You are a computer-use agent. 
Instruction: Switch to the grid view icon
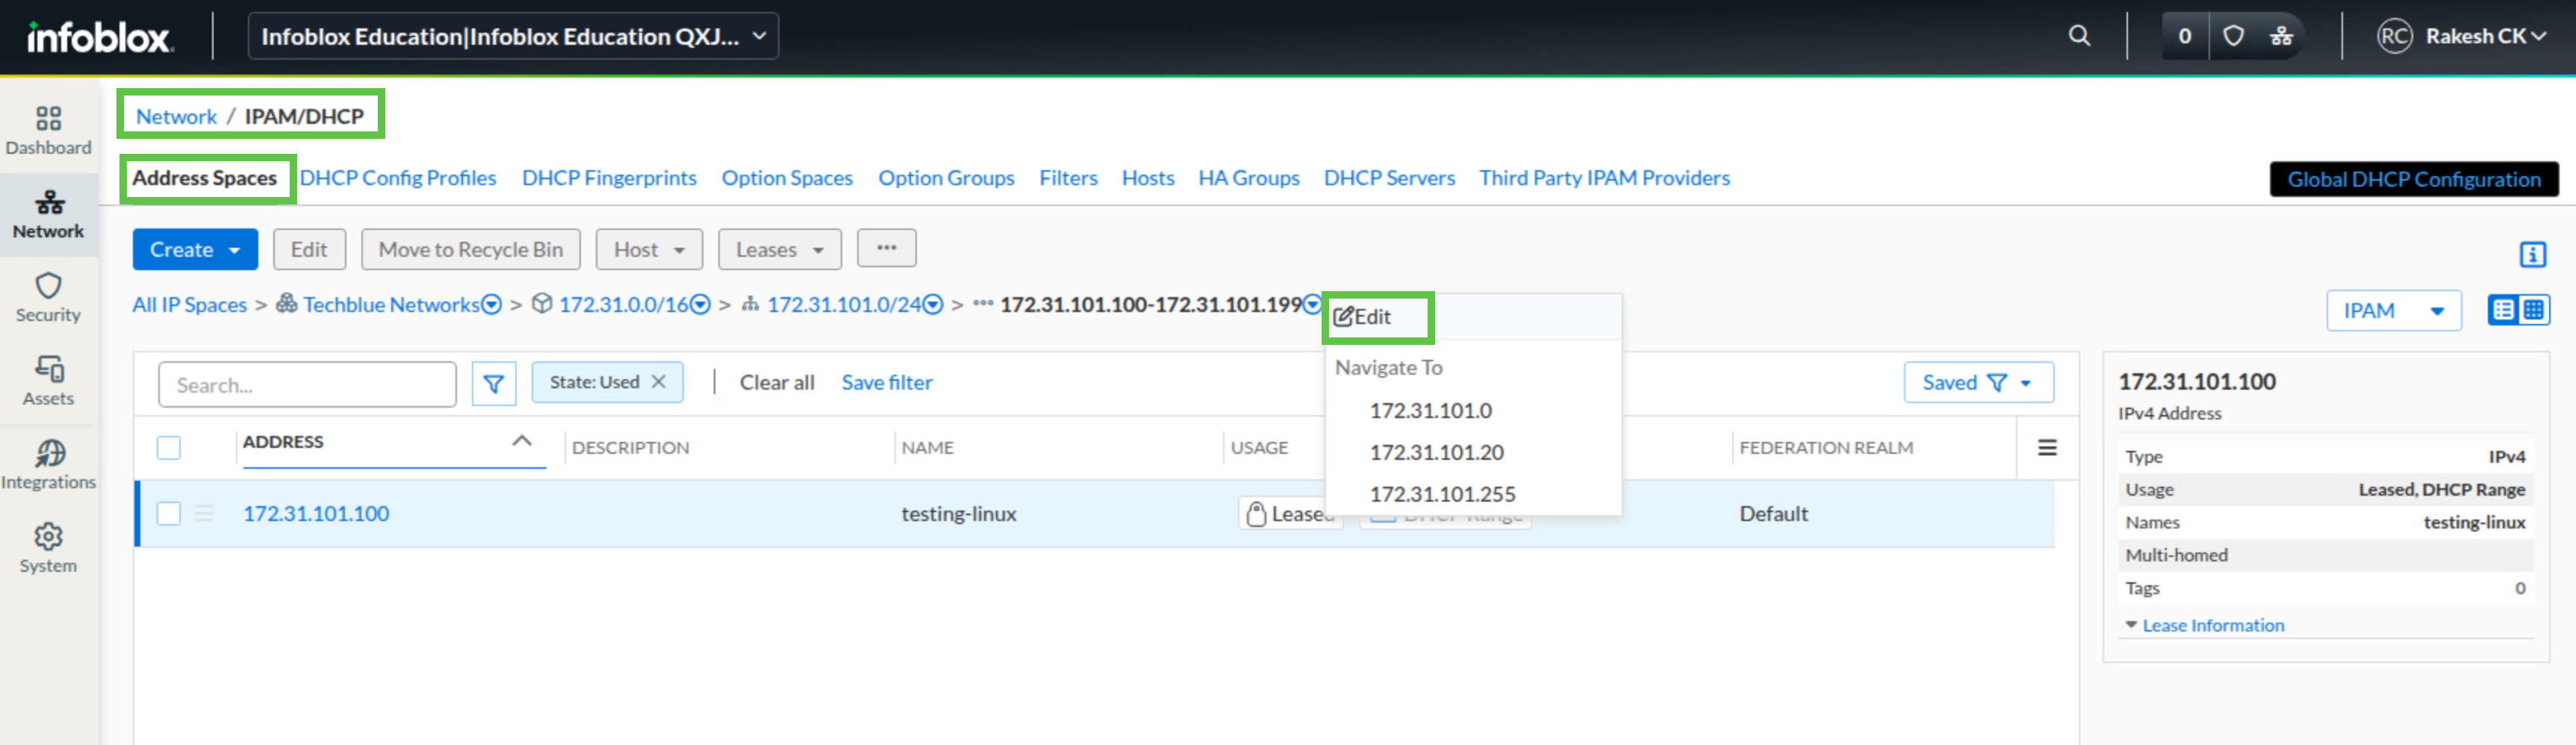(x=2533, y=310)
